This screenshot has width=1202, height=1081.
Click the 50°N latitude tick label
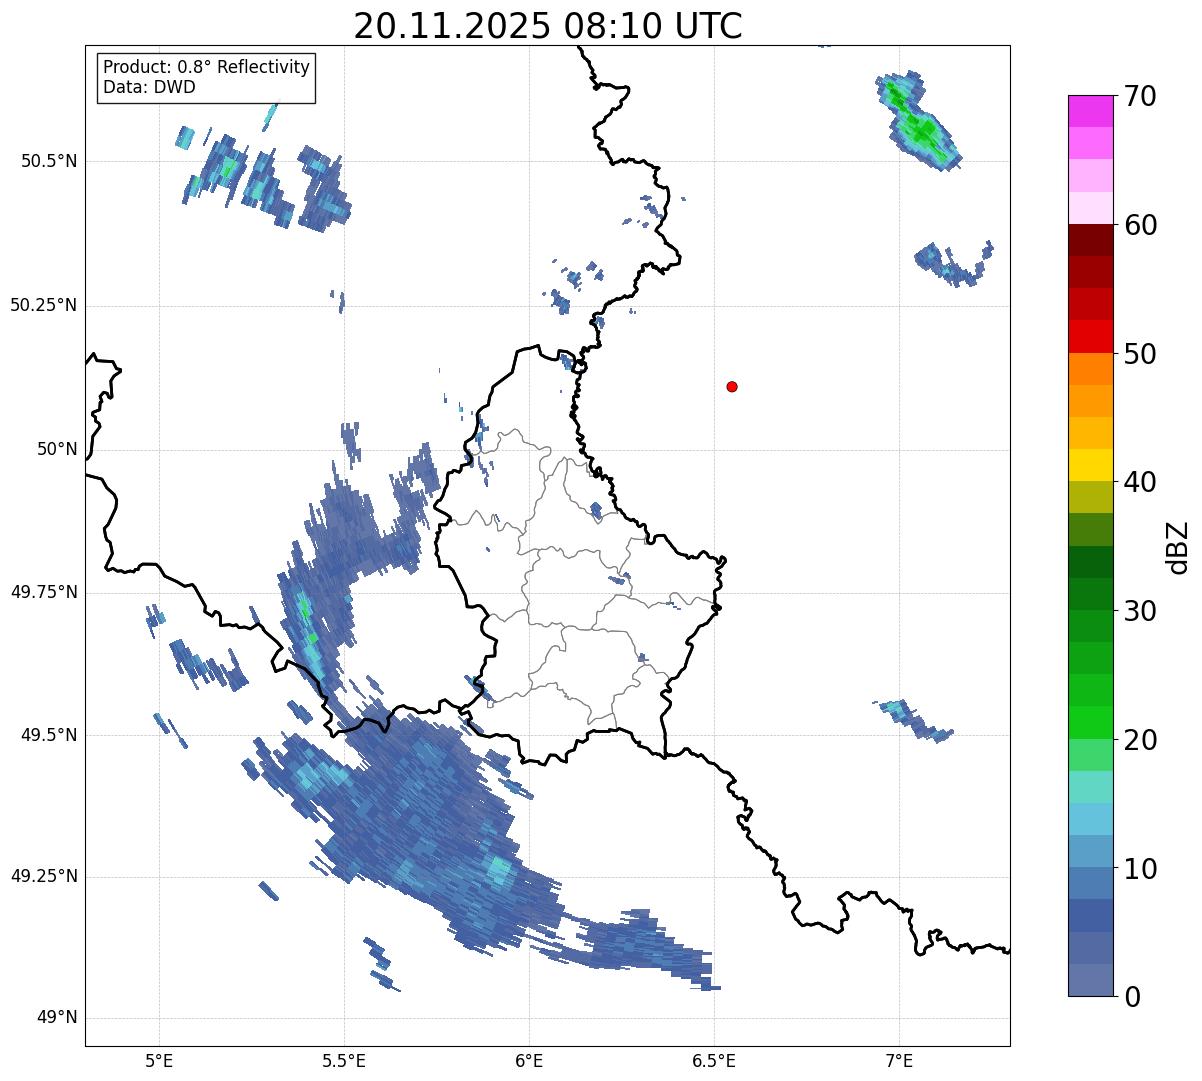pos(57,449)
